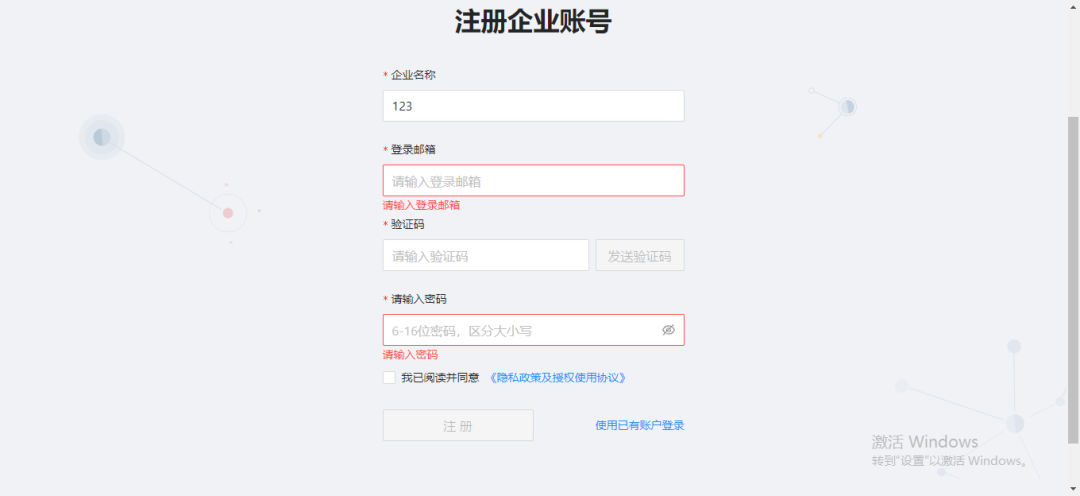Click the 注册 submit button
Viewport: 1080px width, 496px height.
click(x=458, y=425)
